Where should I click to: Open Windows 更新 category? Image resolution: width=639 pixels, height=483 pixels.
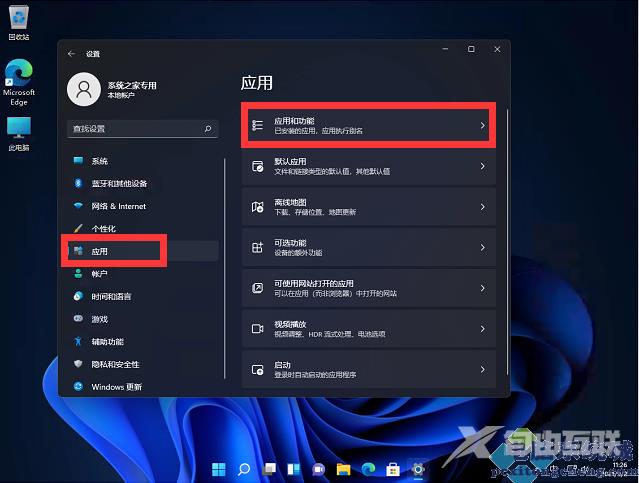[143, 386]
